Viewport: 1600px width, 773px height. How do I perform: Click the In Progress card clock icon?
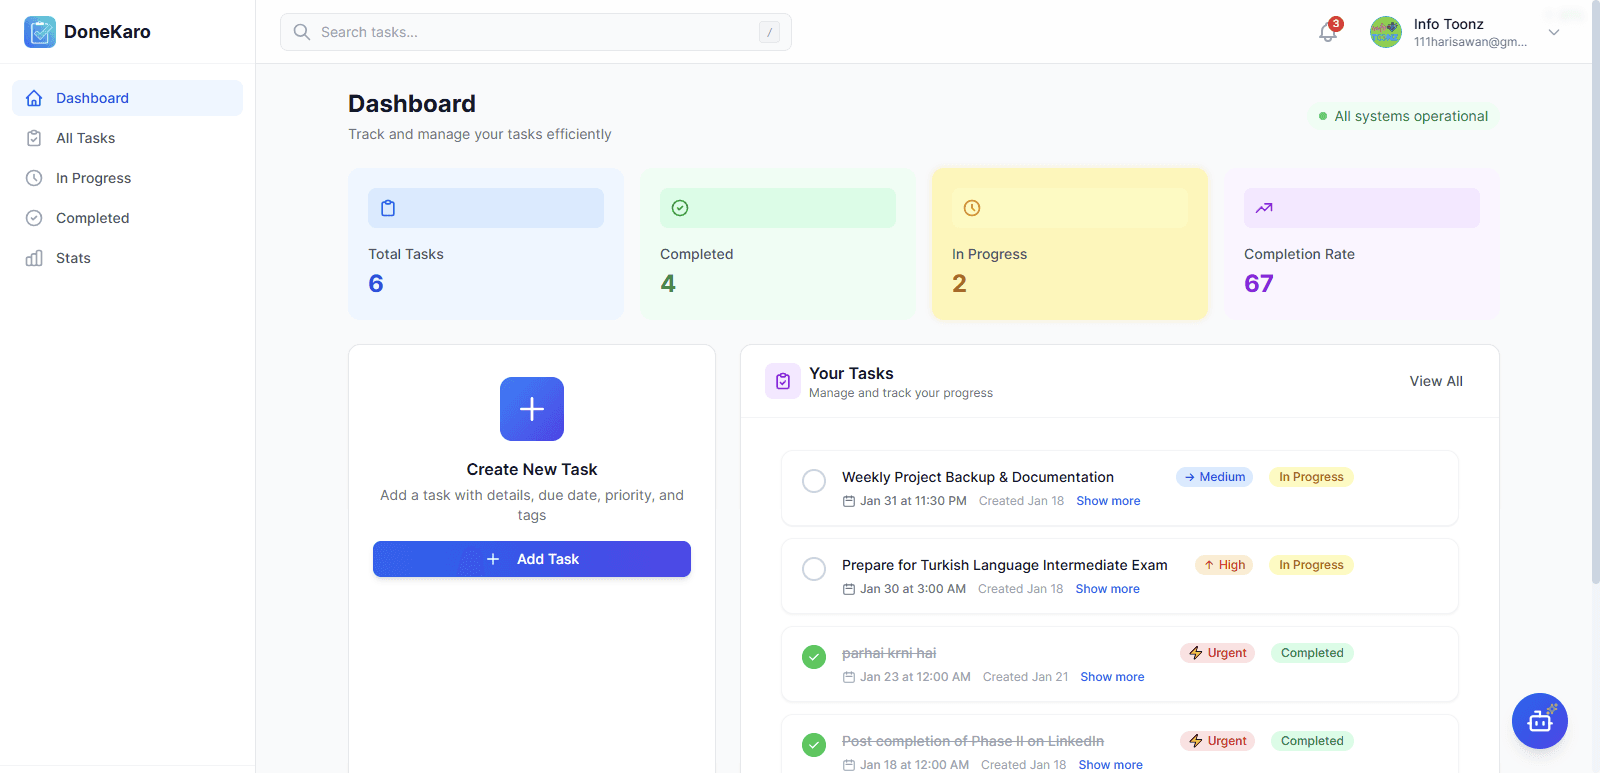(972, 208)
